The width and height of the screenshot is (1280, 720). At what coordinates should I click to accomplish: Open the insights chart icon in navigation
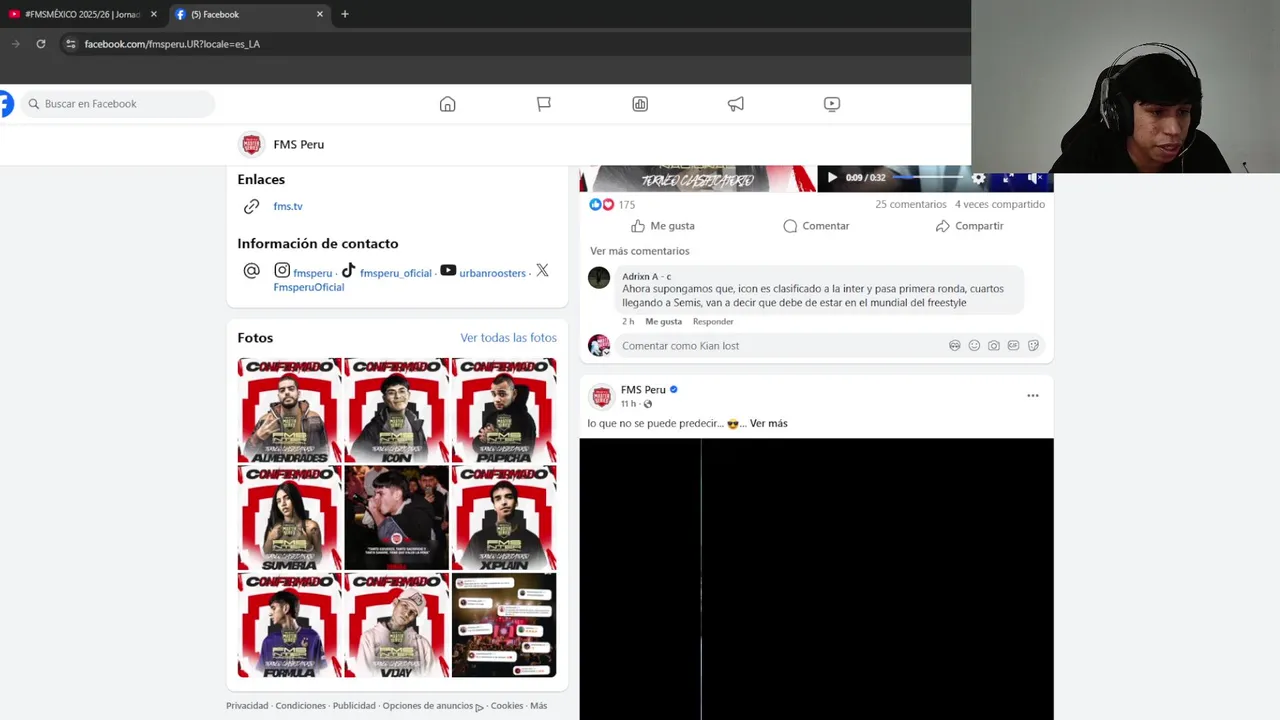coord(640,104)
